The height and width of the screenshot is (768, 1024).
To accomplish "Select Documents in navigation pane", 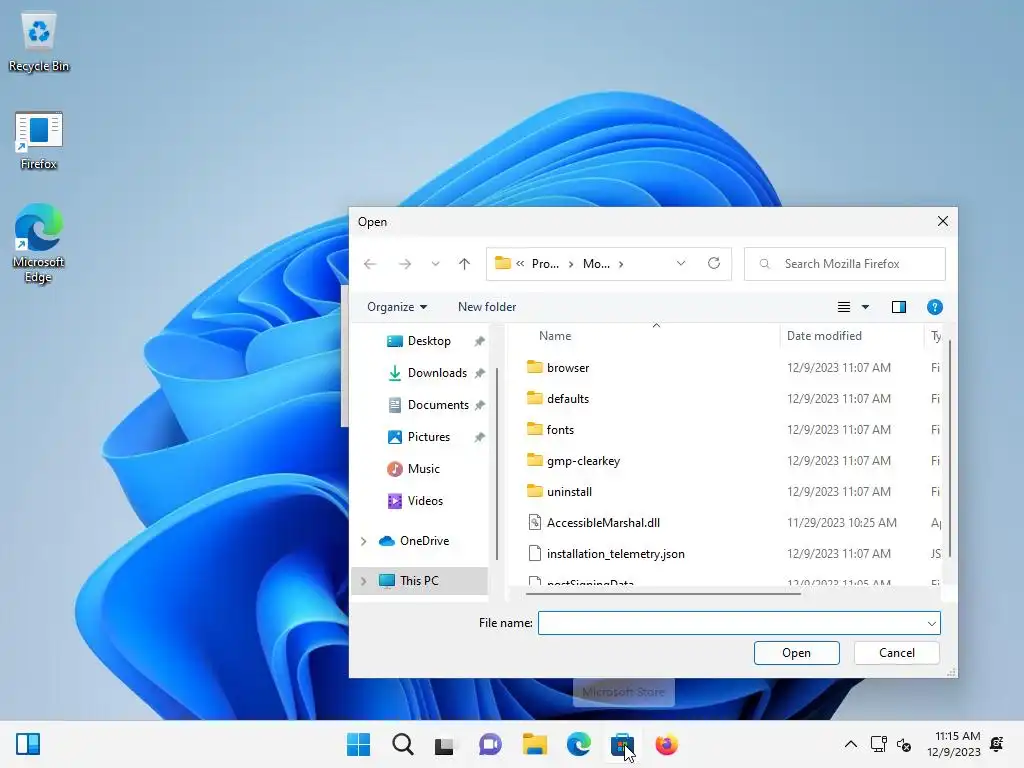I will [438, 405].
